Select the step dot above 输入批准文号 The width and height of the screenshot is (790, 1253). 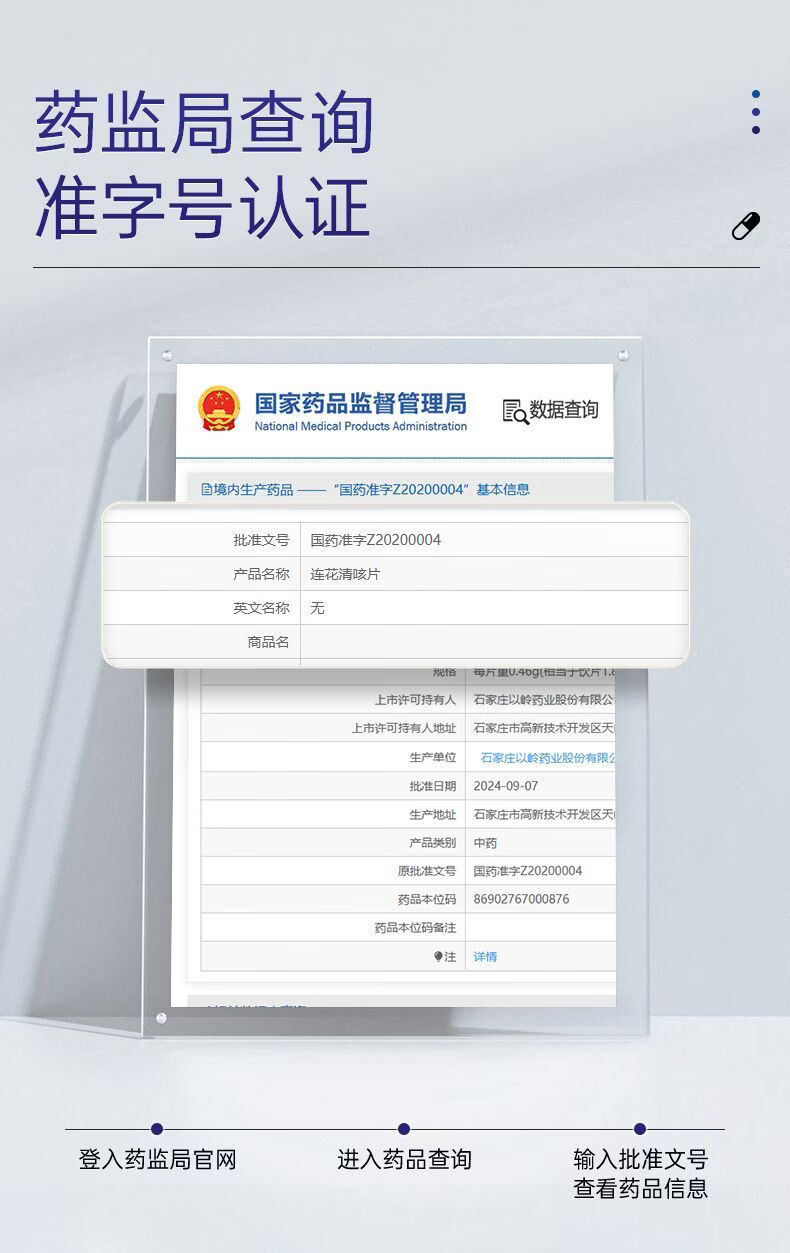[x=640, y=1129]
